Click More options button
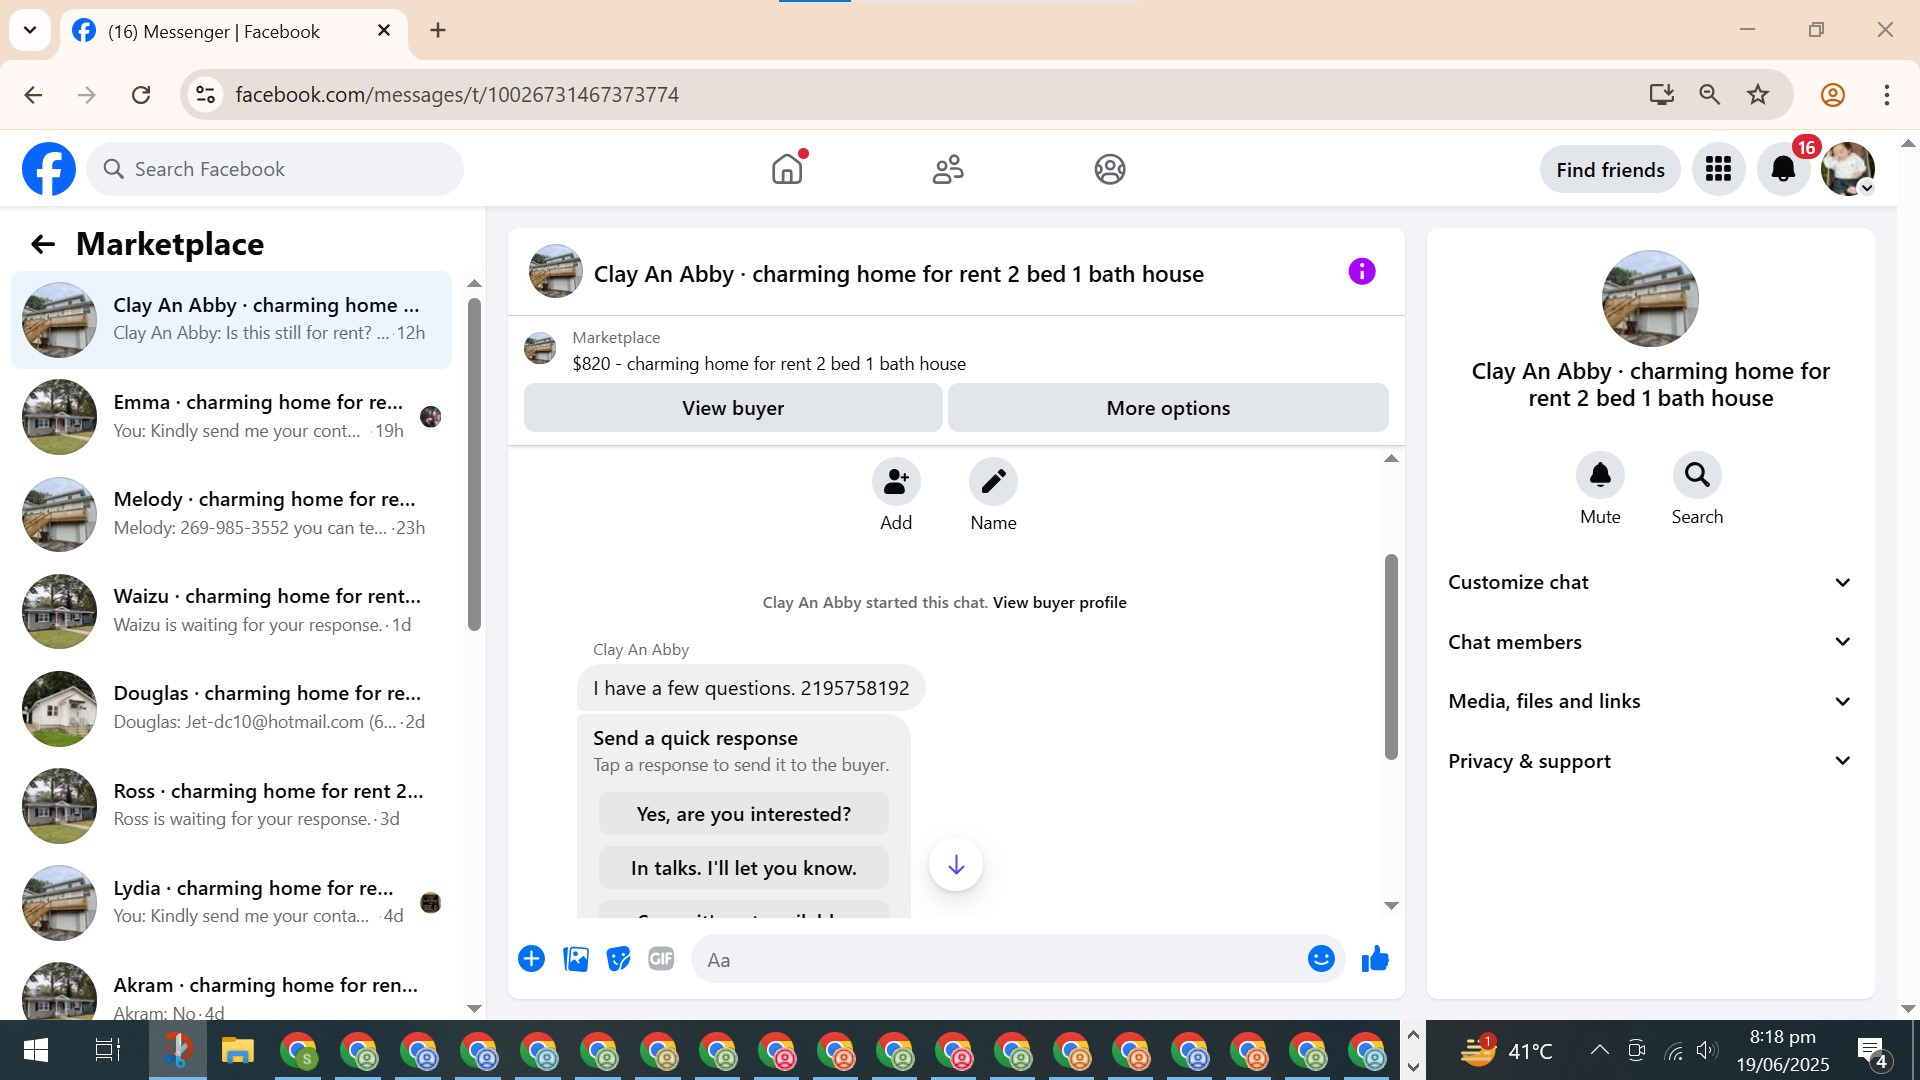 tap(1168, 408)
